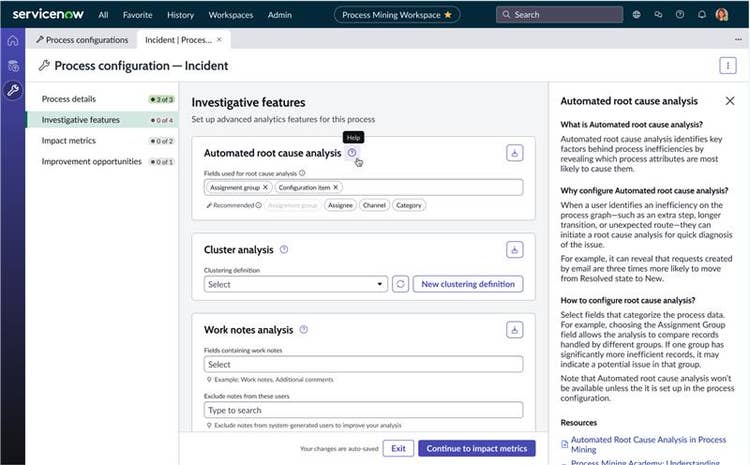
Task: Close the Incident | Proces... tab
Action: 219,40
